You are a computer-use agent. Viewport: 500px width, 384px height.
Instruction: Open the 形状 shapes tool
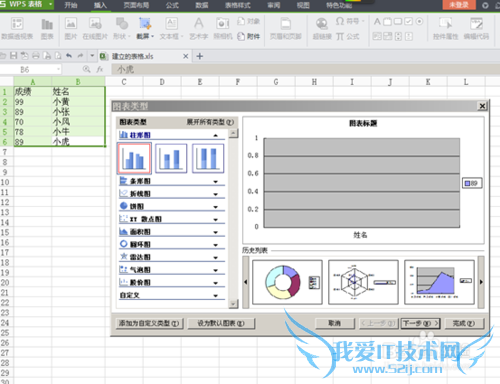pos(121,29)
